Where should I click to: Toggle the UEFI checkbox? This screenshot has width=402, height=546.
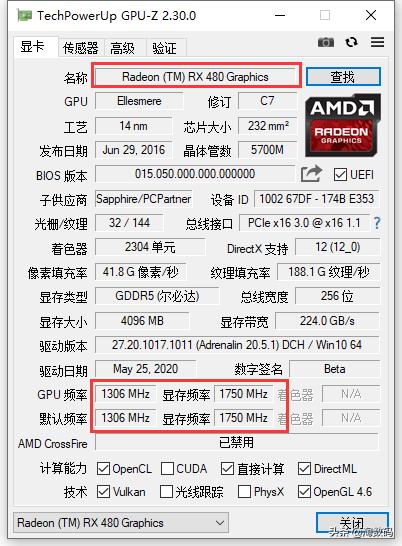pyautogui.click(x=340, y=174)
